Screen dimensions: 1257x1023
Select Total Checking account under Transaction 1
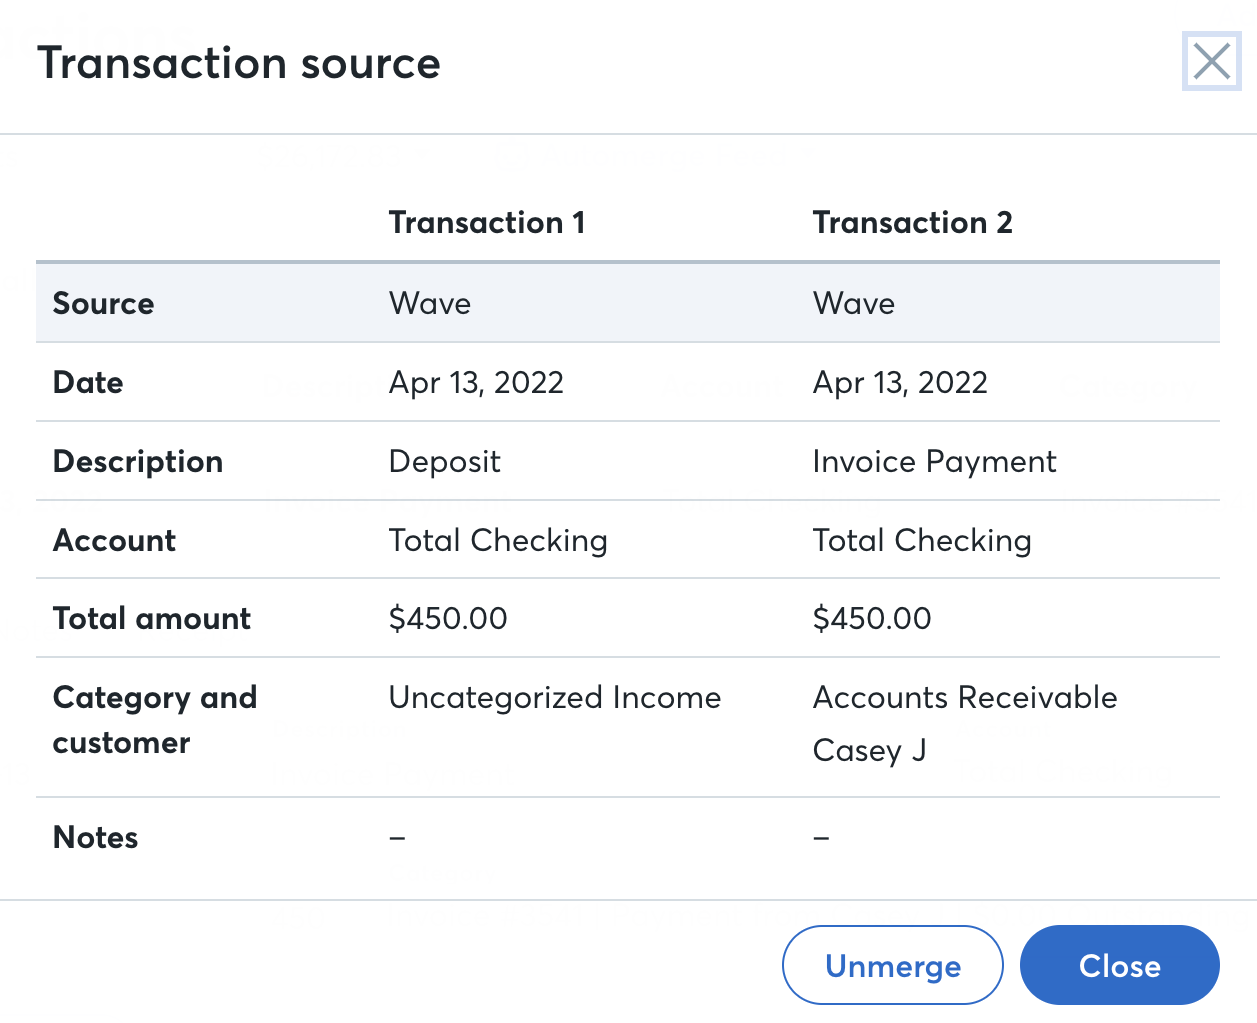[498, 540]
